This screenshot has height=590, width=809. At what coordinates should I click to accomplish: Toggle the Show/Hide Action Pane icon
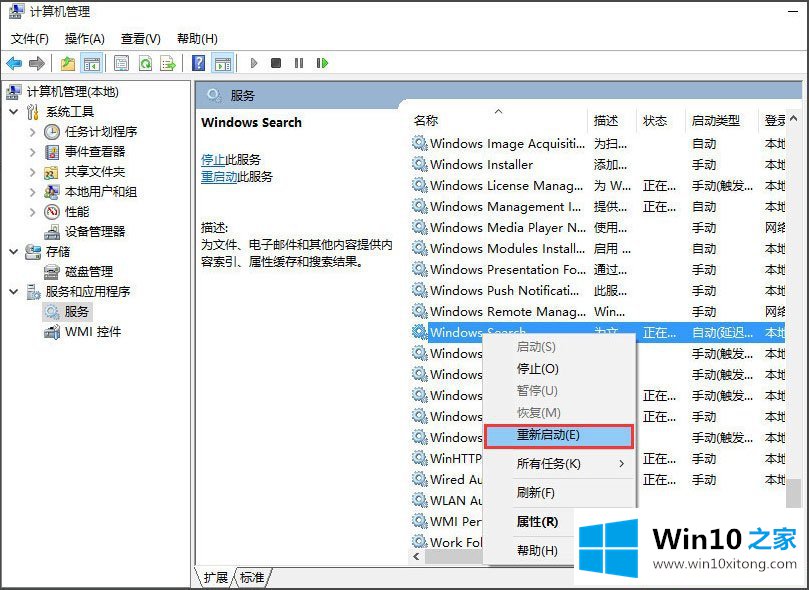pos(223,63)
